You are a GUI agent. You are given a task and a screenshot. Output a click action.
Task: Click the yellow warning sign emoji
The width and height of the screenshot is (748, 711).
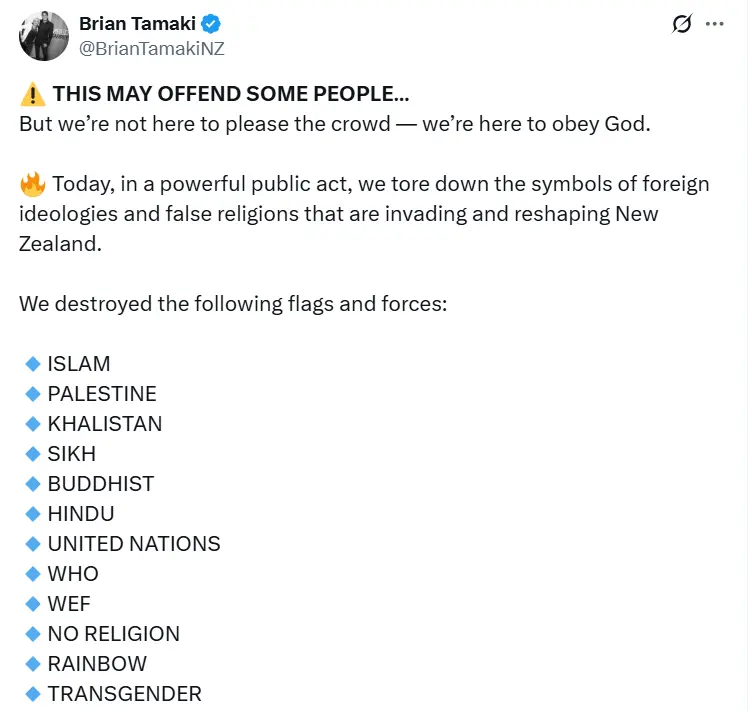tap(32, 95)
